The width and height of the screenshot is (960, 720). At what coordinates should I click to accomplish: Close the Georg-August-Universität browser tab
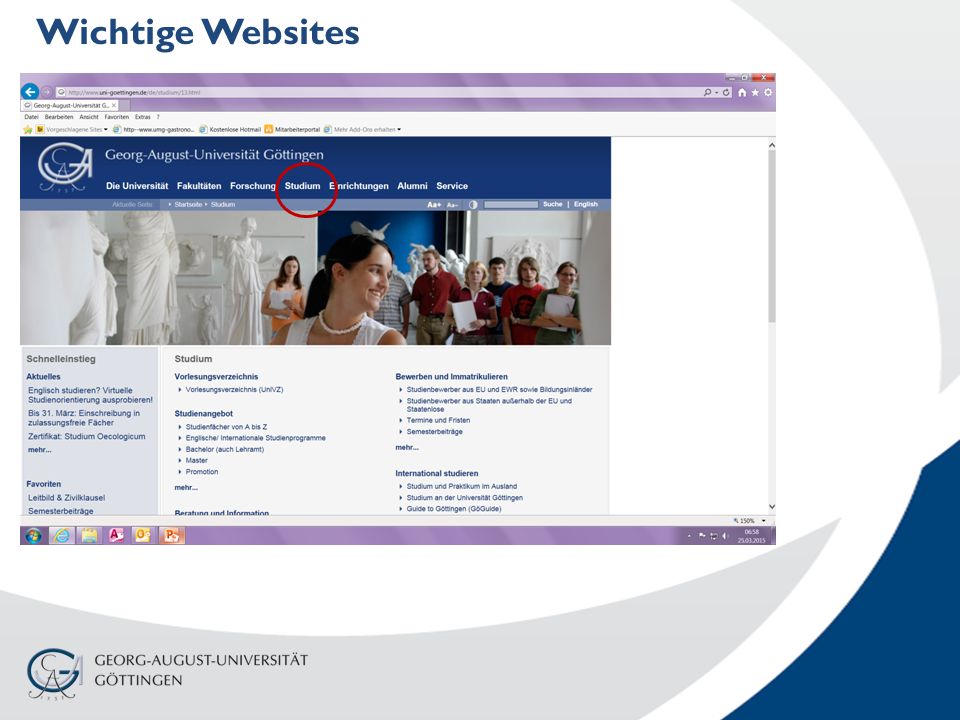[114, 105]
